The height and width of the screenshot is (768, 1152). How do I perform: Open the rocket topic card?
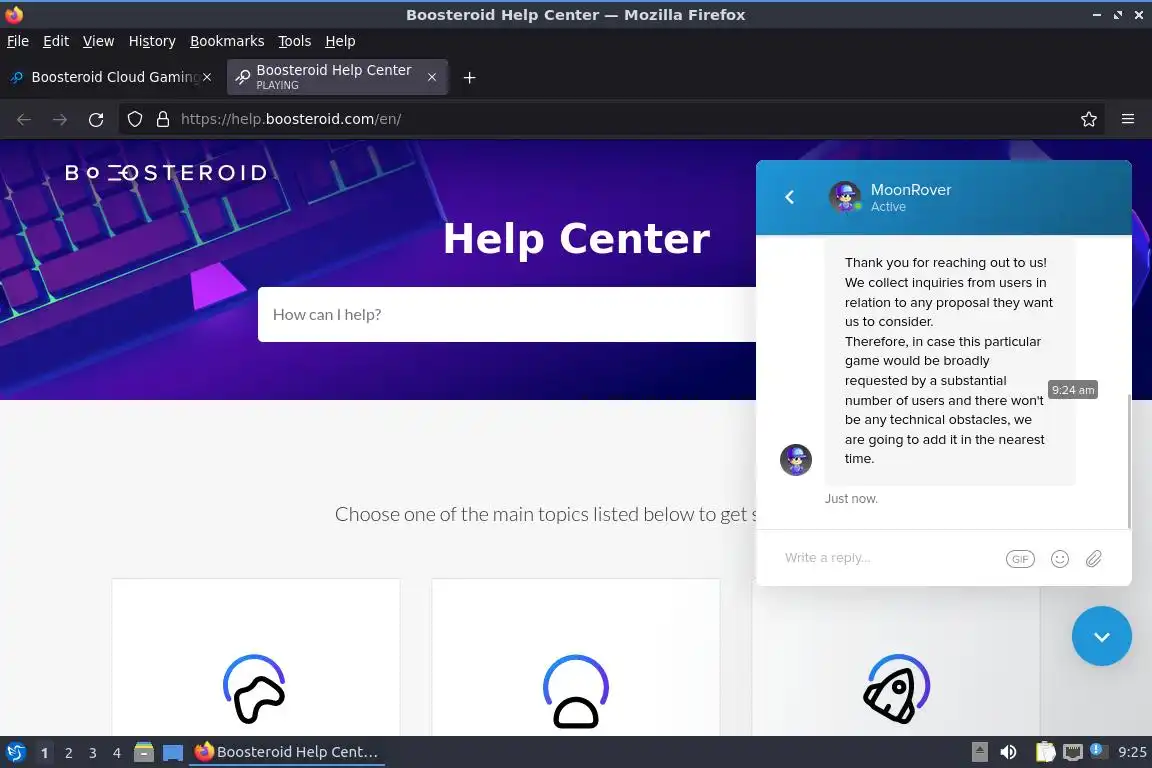tap(896, 661)
